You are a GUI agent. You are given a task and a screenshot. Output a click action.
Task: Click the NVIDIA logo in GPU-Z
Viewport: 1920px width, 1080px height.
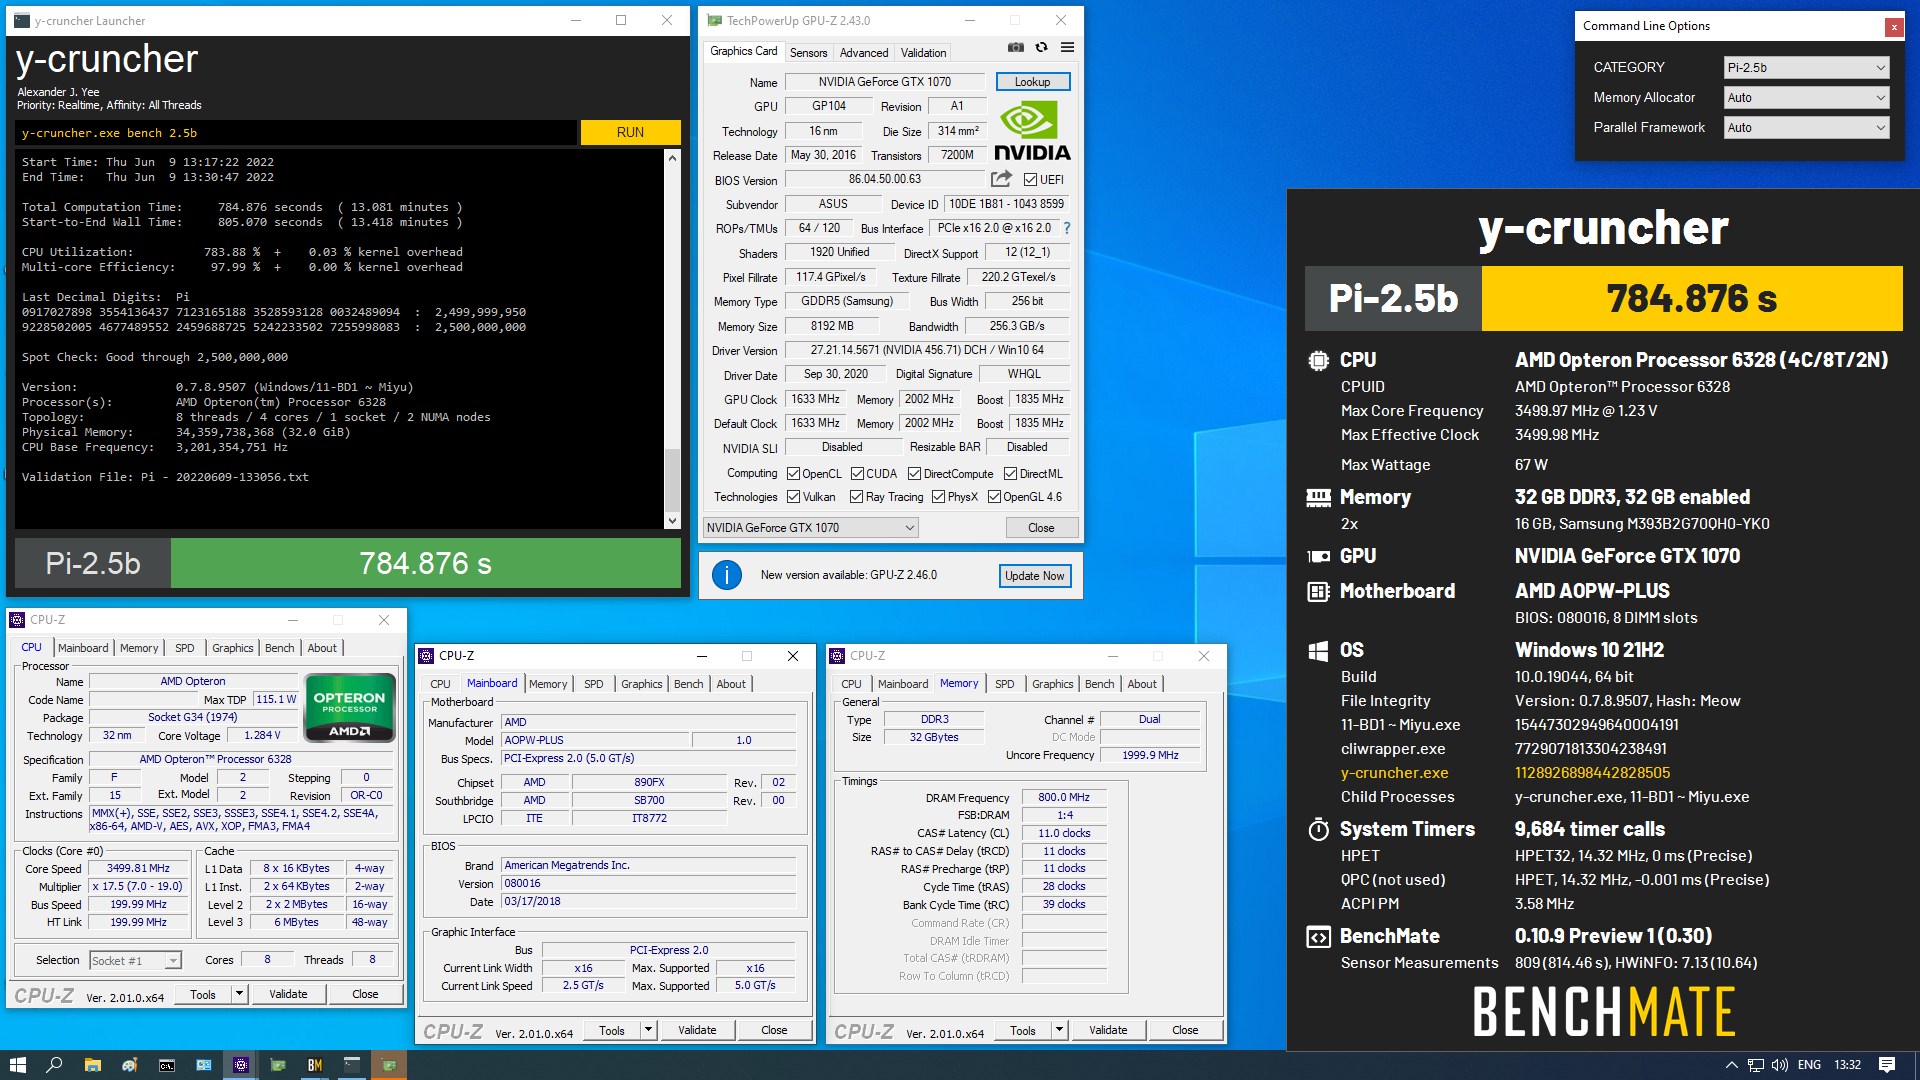pyautogui.click(x=1032, y=131)
